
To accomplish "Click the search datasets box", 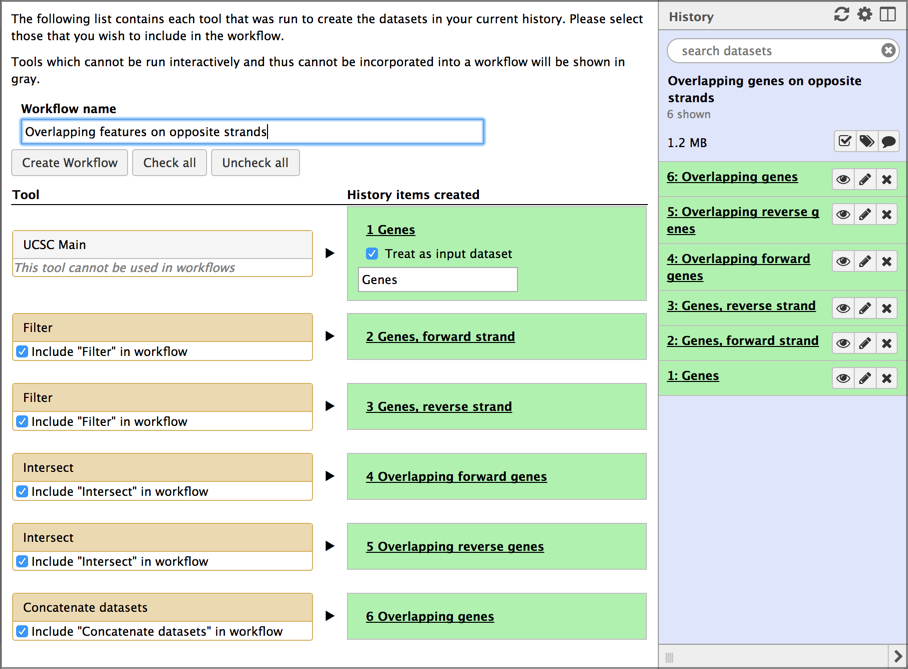I will (x=782, y=51).
